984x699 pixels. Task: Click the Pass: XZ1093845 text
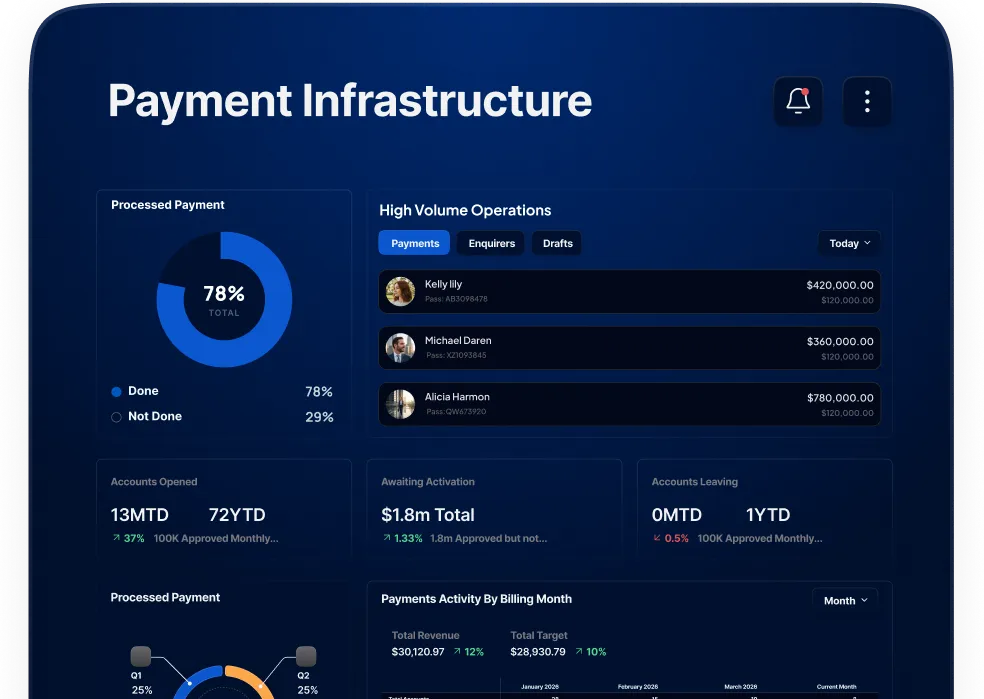pos(456,355)
